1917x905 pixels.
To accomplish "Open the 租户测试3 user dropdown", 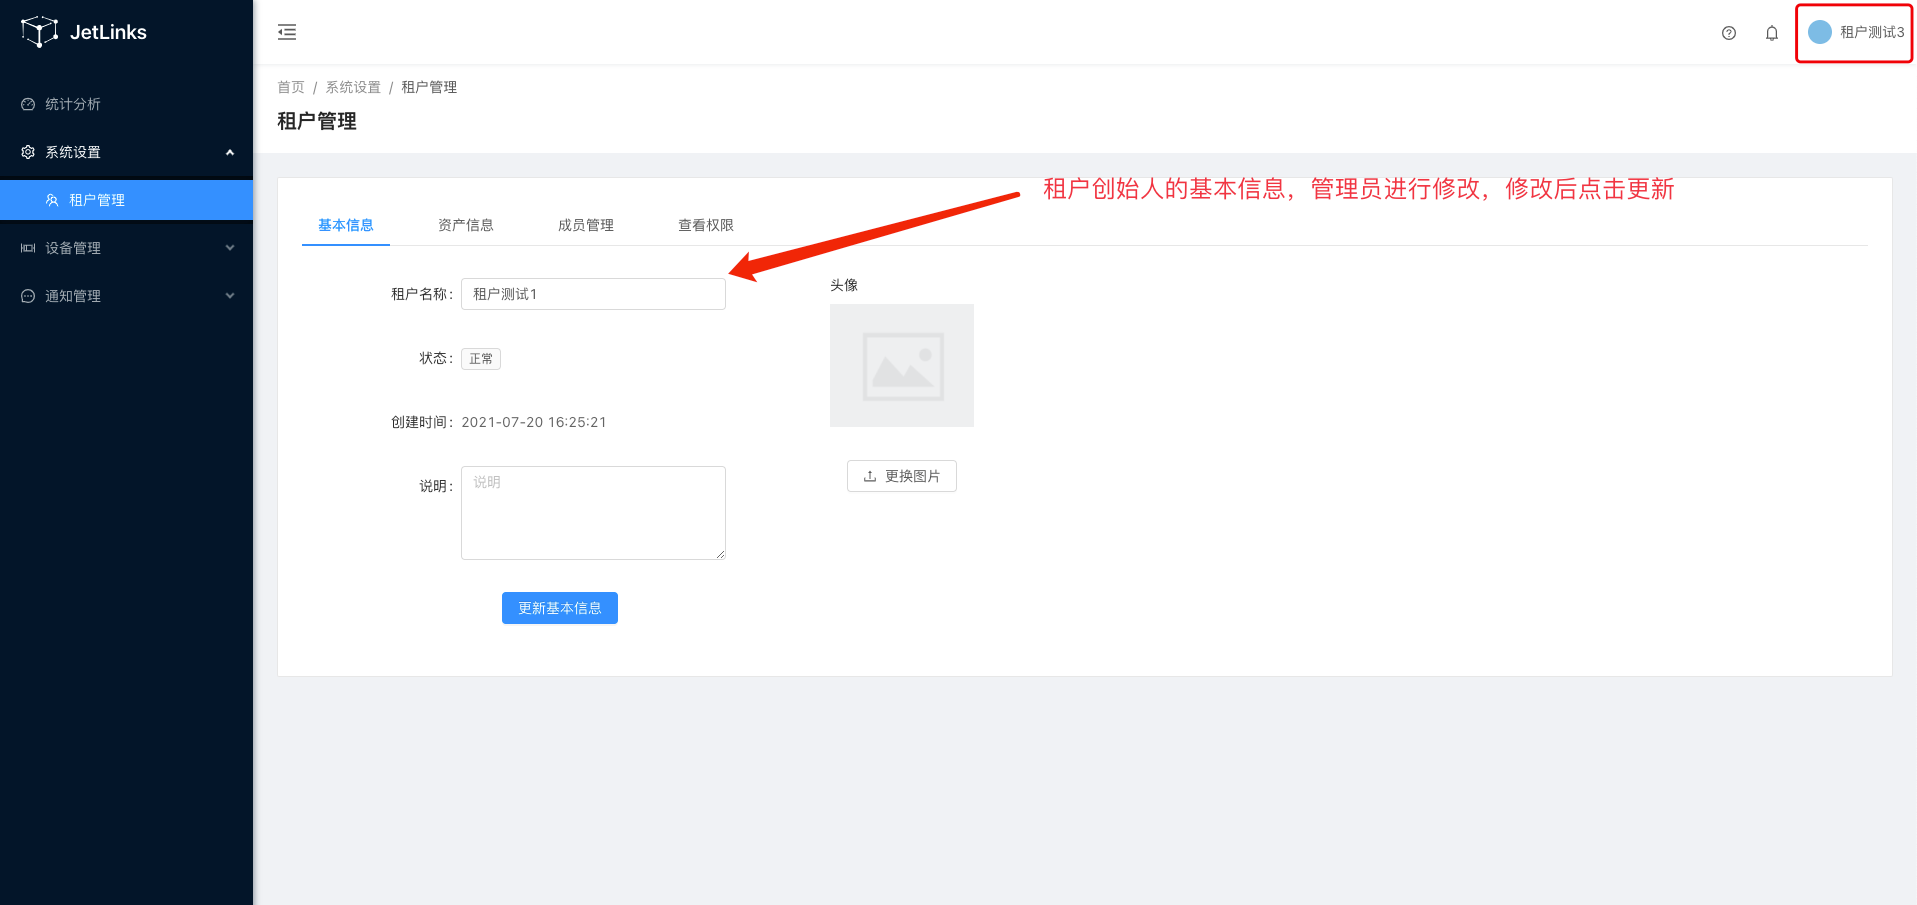I will [x=1855, y=33].
